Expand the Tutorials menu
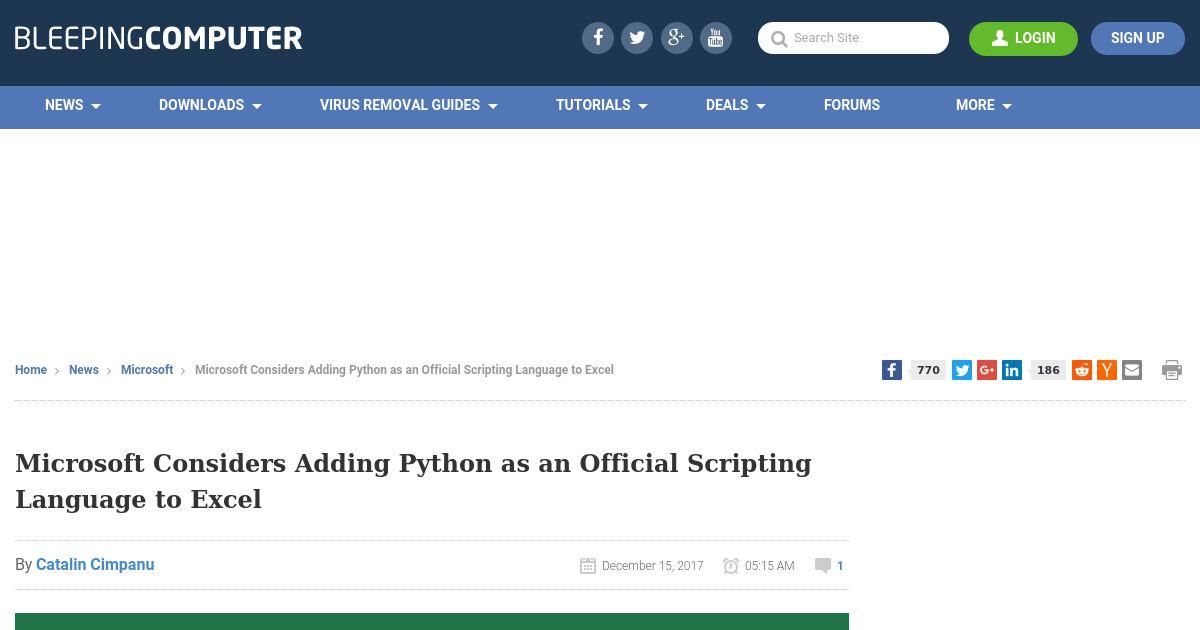 pos(602,105)
